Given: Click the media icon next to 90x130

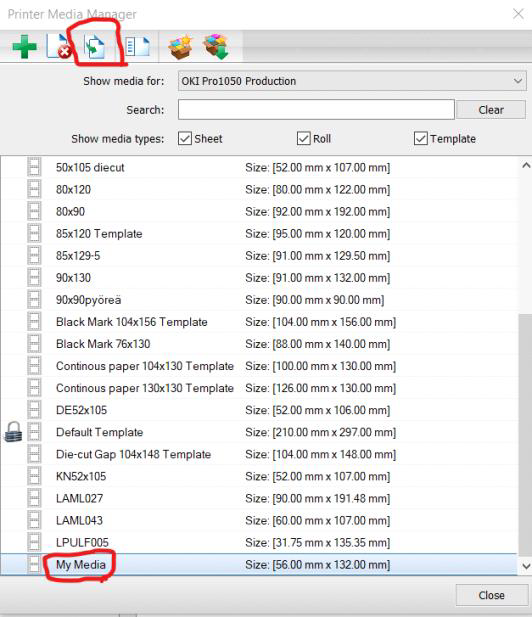Looking at the screenshot, I should click(34, 277).
